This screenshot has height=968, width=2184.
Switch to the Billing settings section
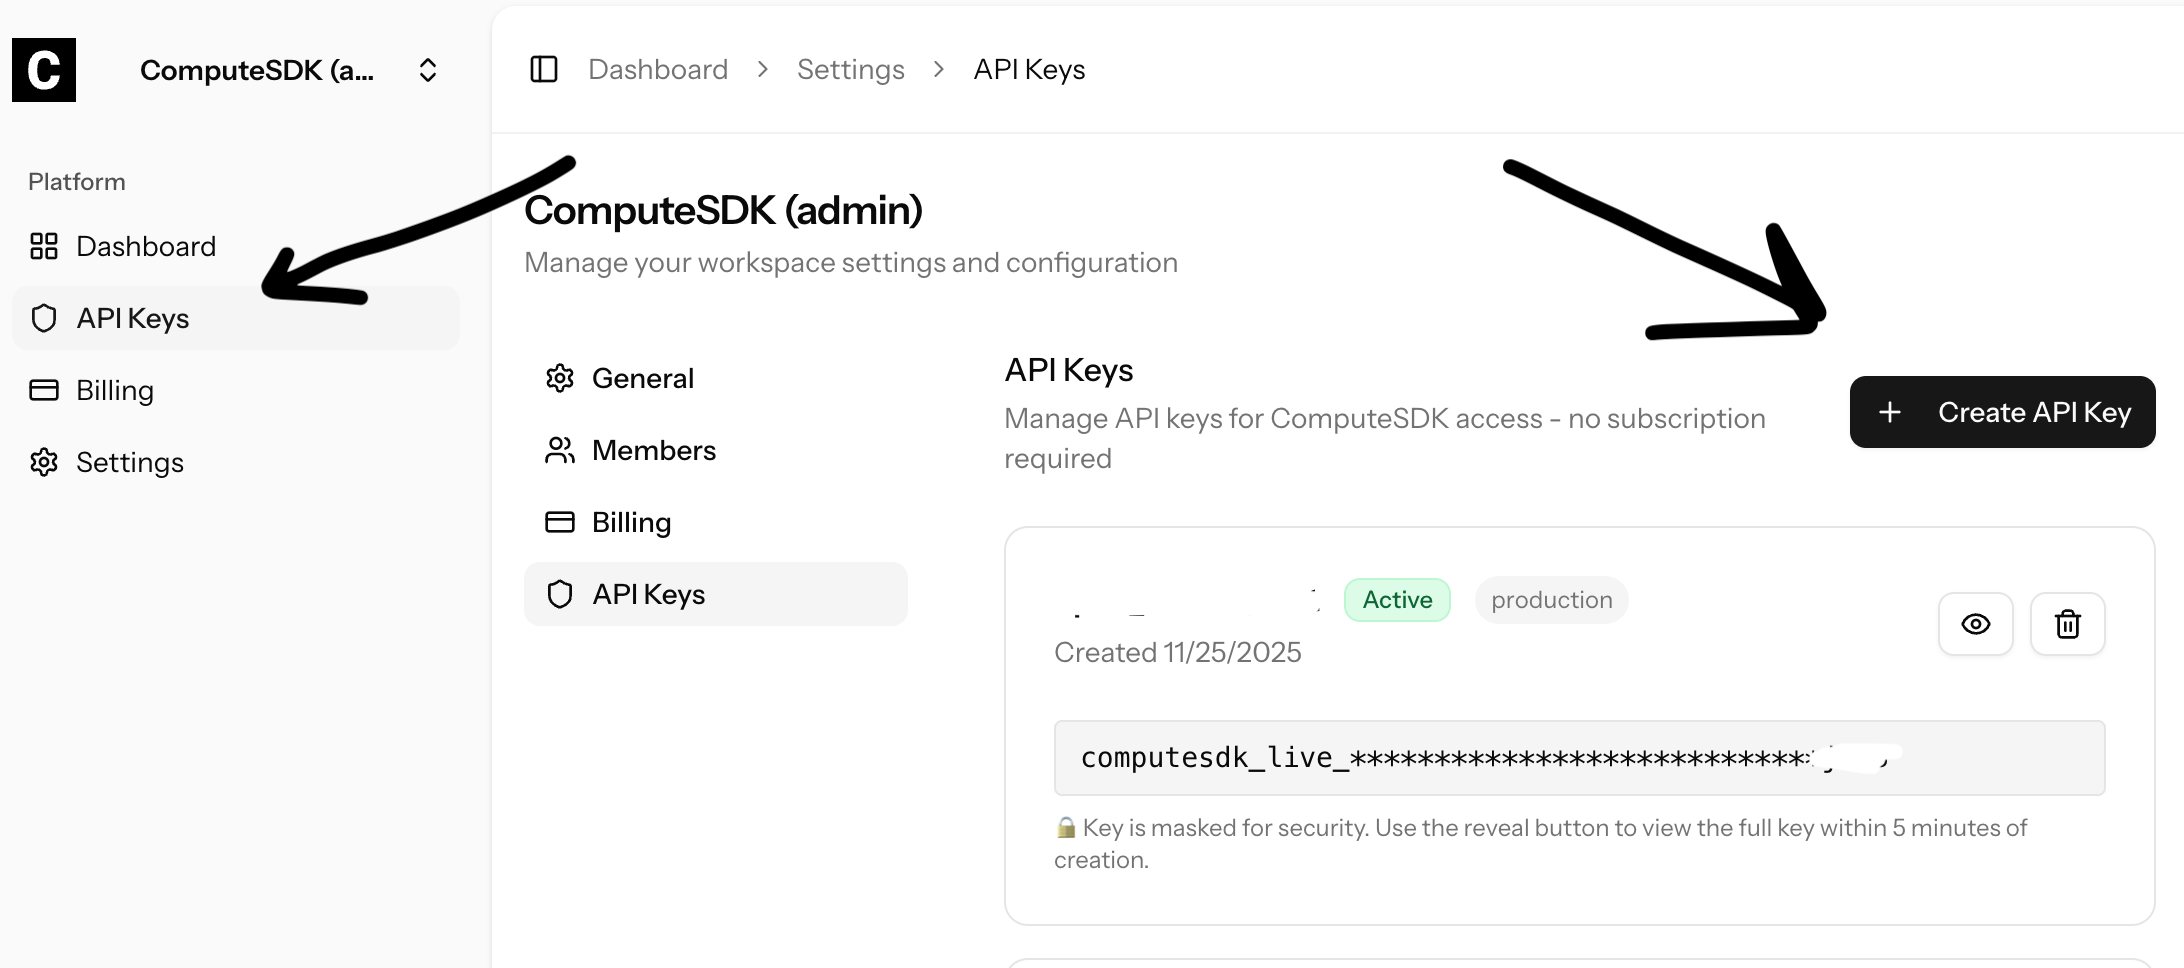click(631, 521)
